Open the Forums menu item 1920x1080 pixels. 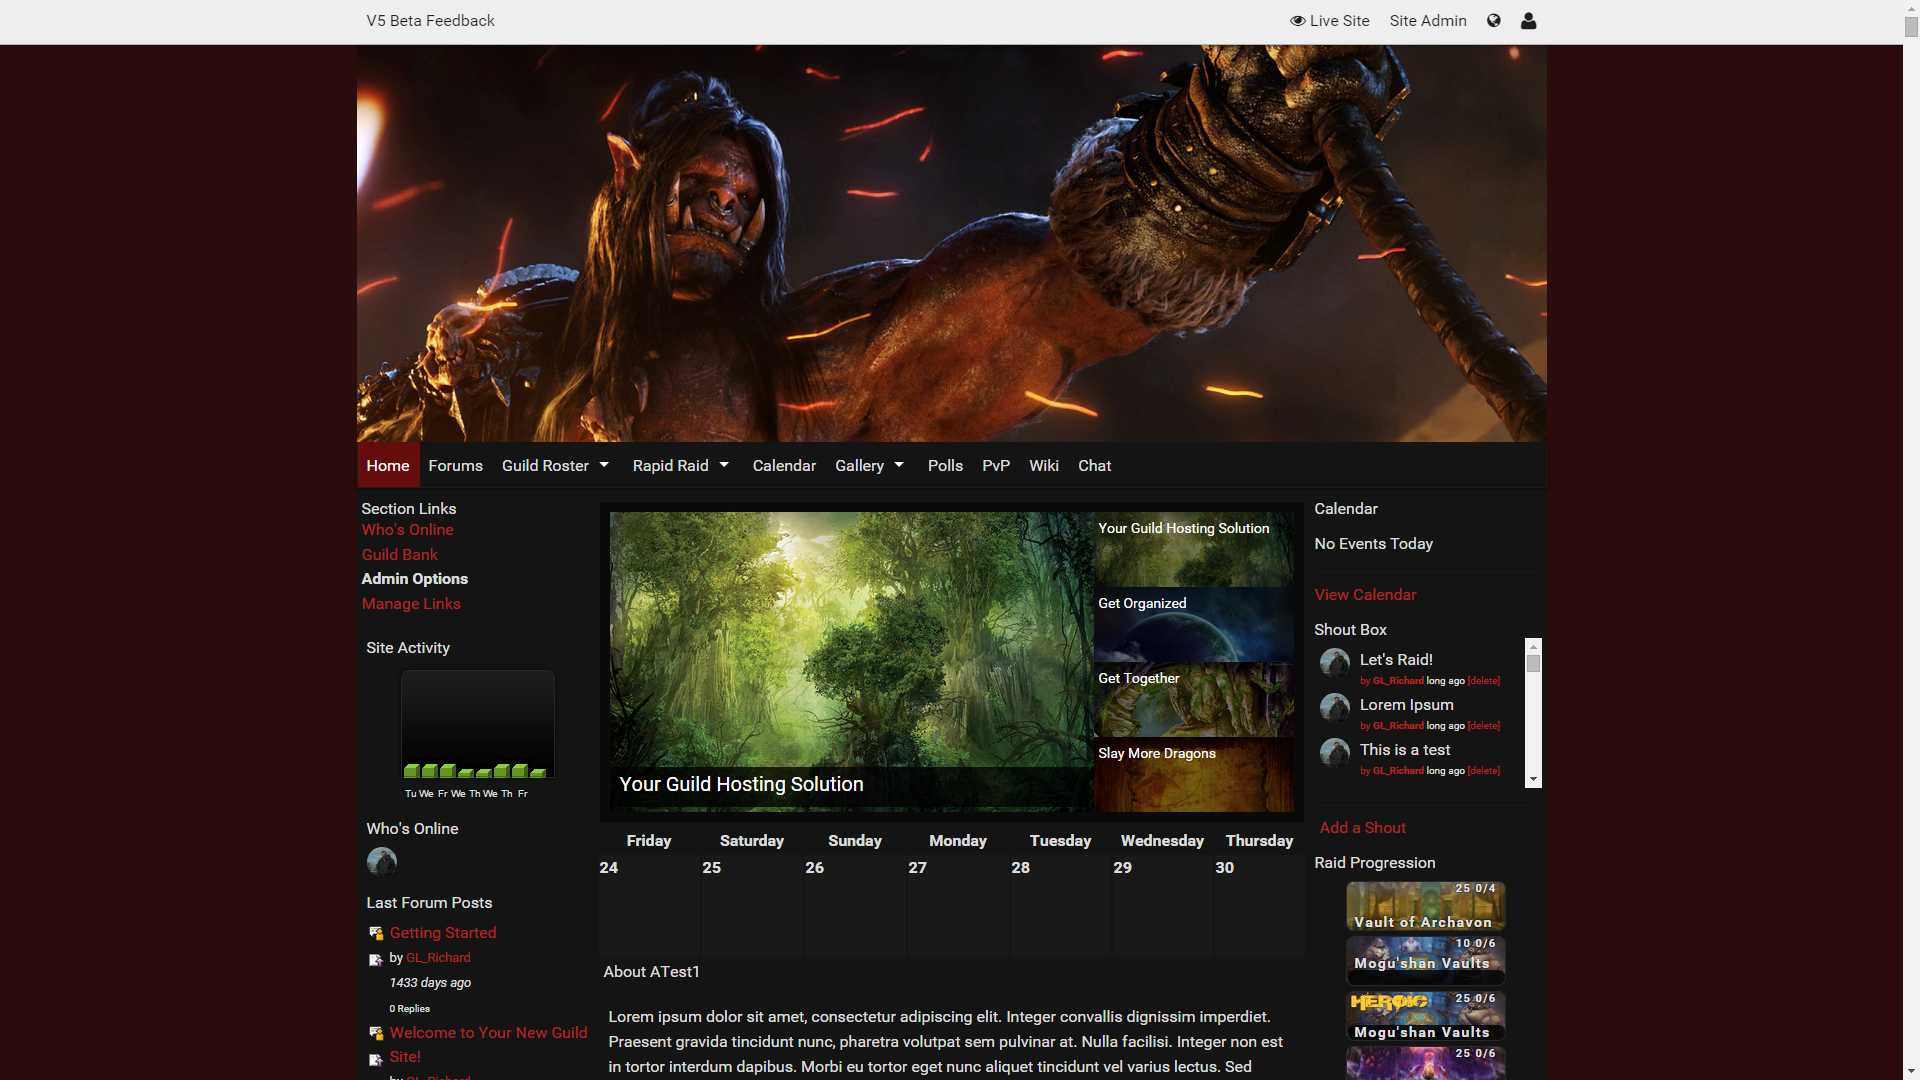[455, 465]
